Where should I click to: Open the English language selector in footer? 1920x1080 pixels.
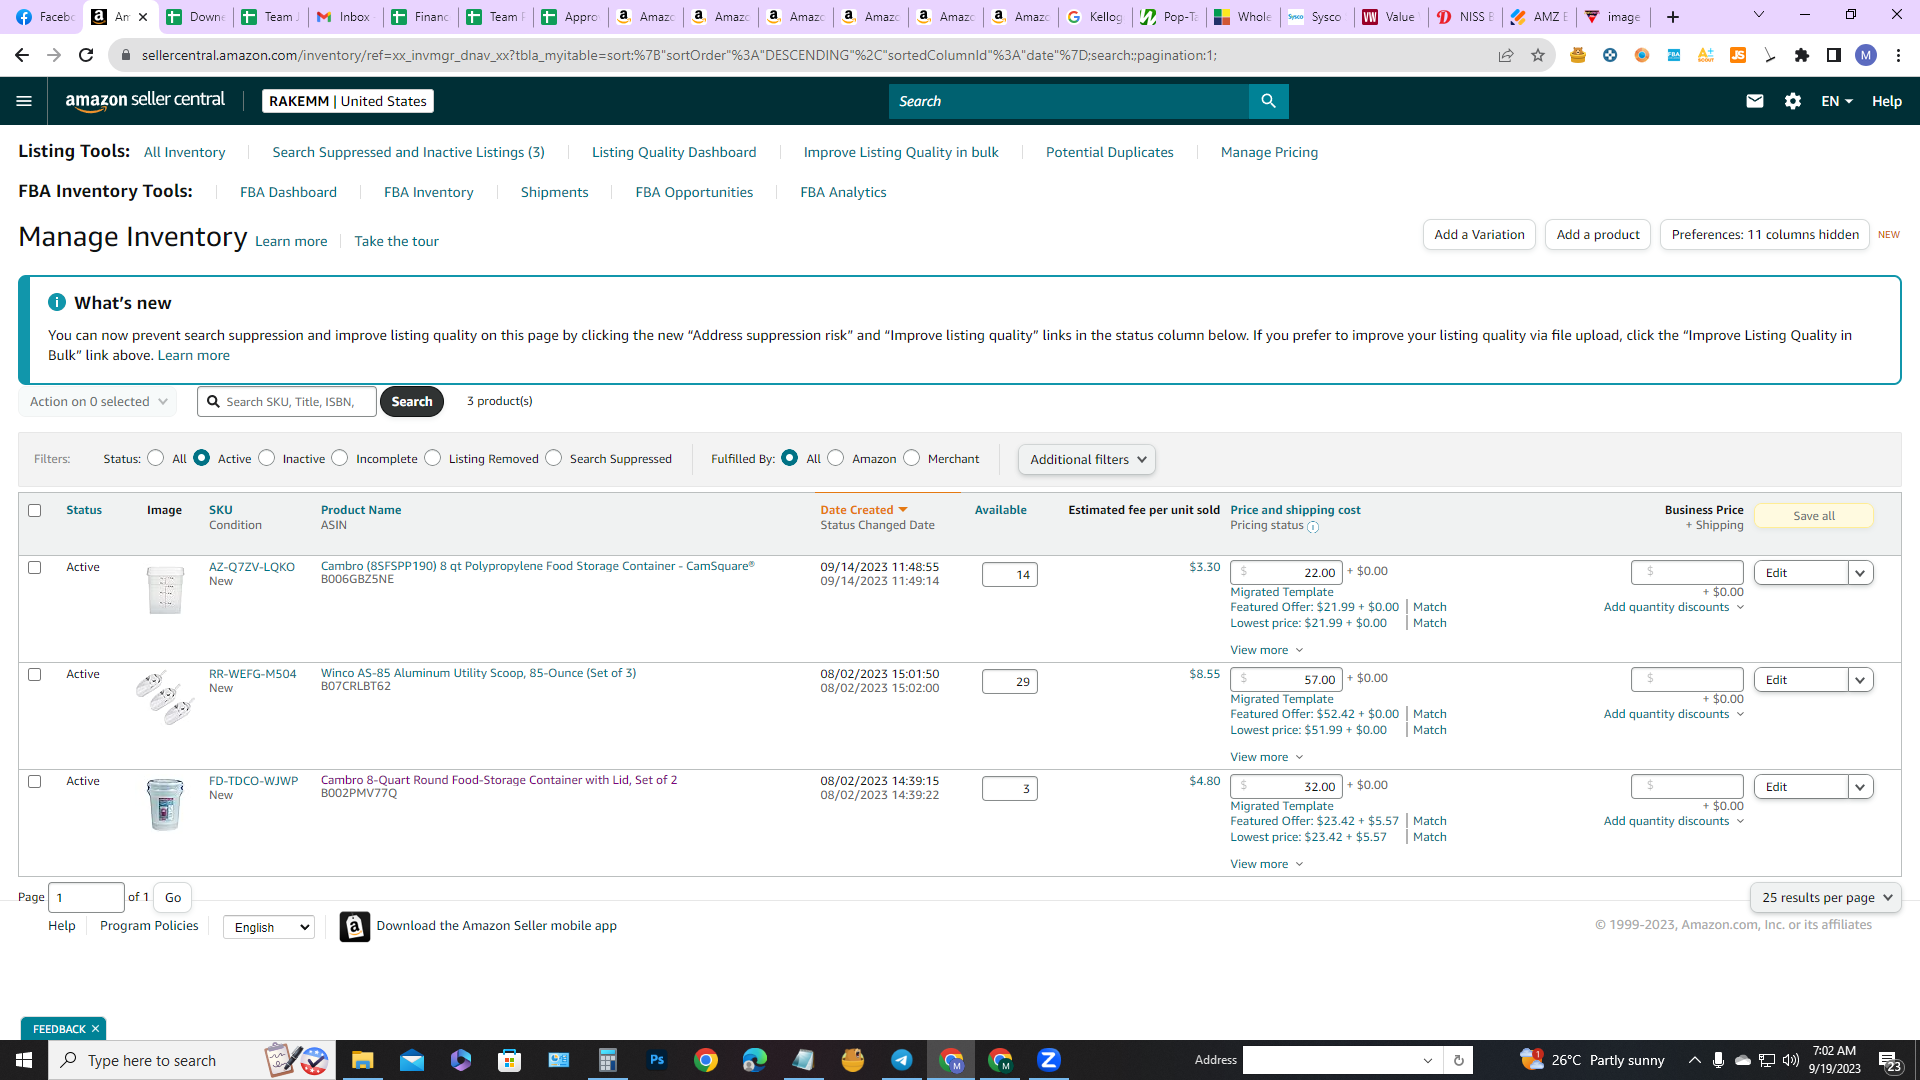(269, 927)
